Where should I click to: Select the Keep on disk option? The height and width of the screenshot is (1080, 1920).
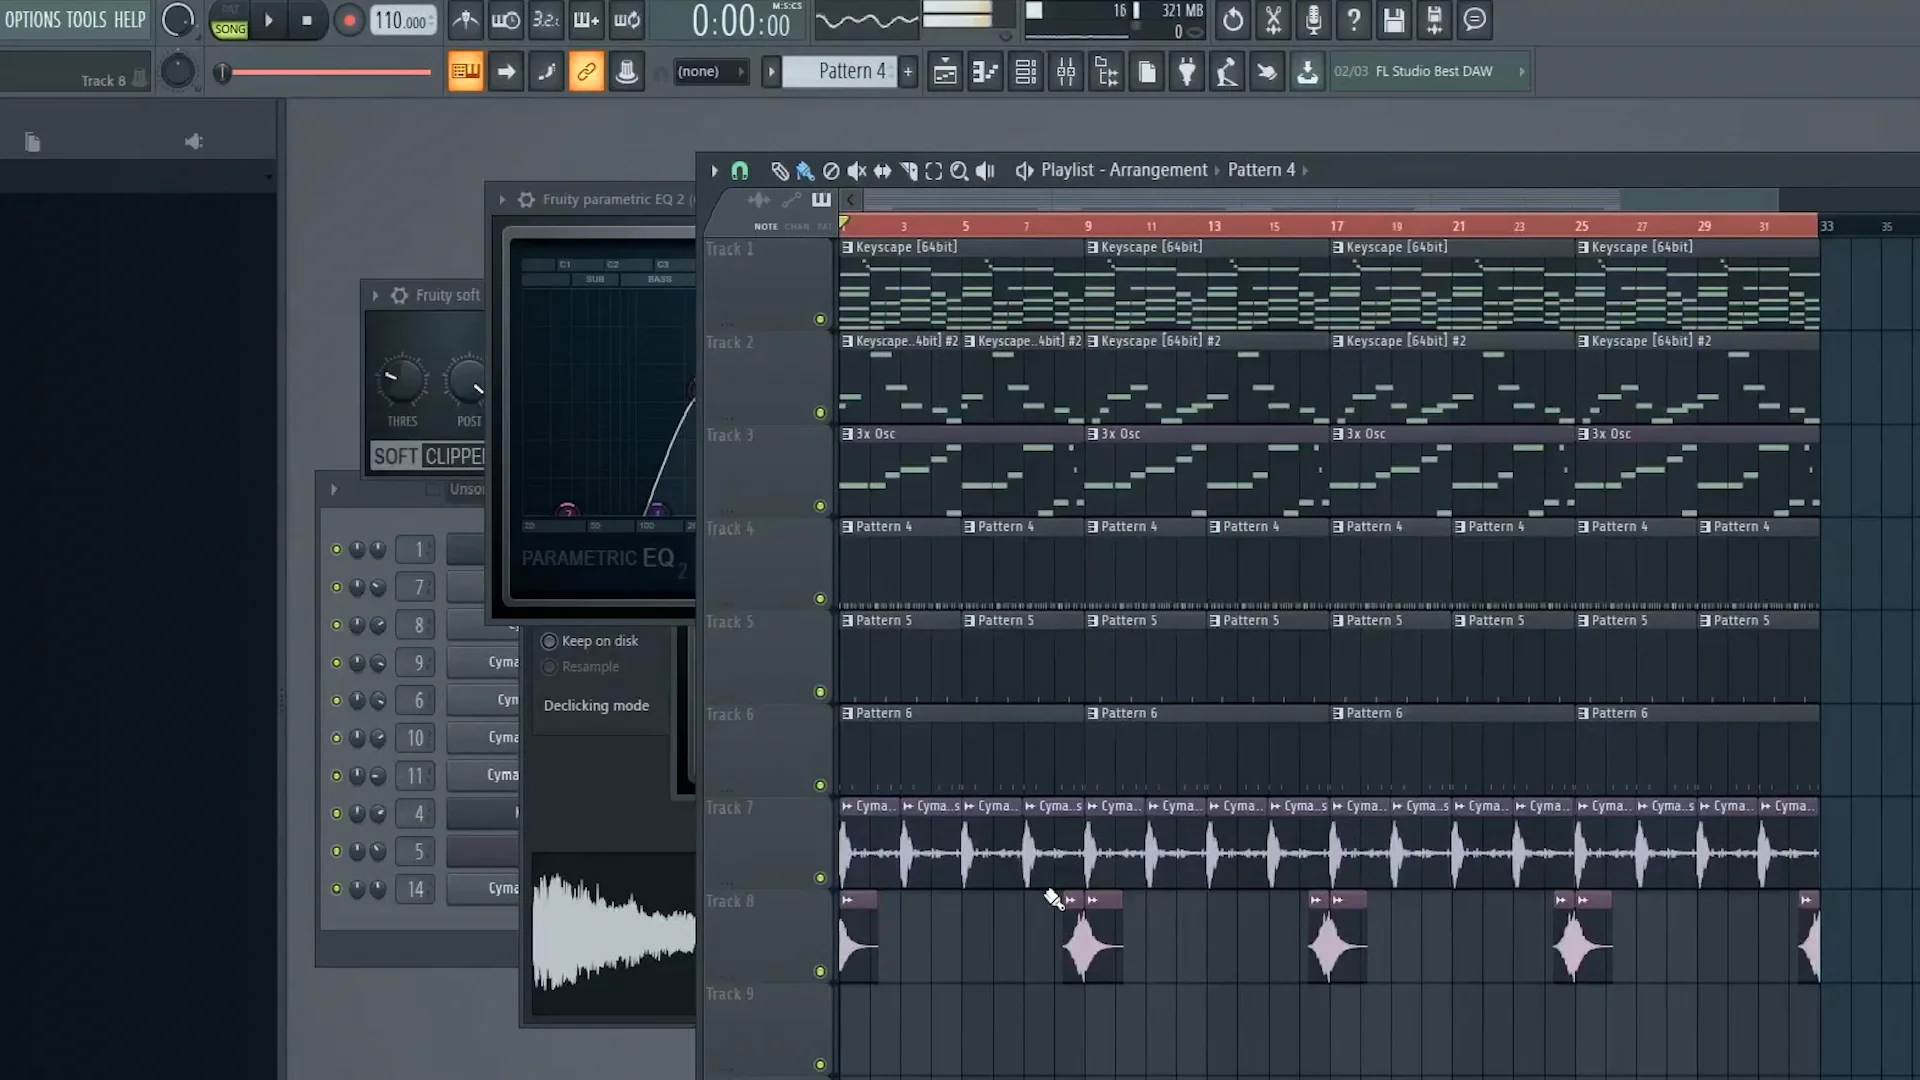pyautogui.click(x=590, y=641)
